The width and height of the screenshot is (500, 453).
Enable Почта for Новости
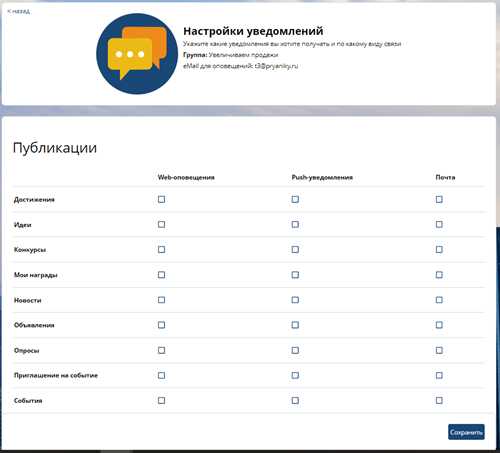(x=439, y=300)
